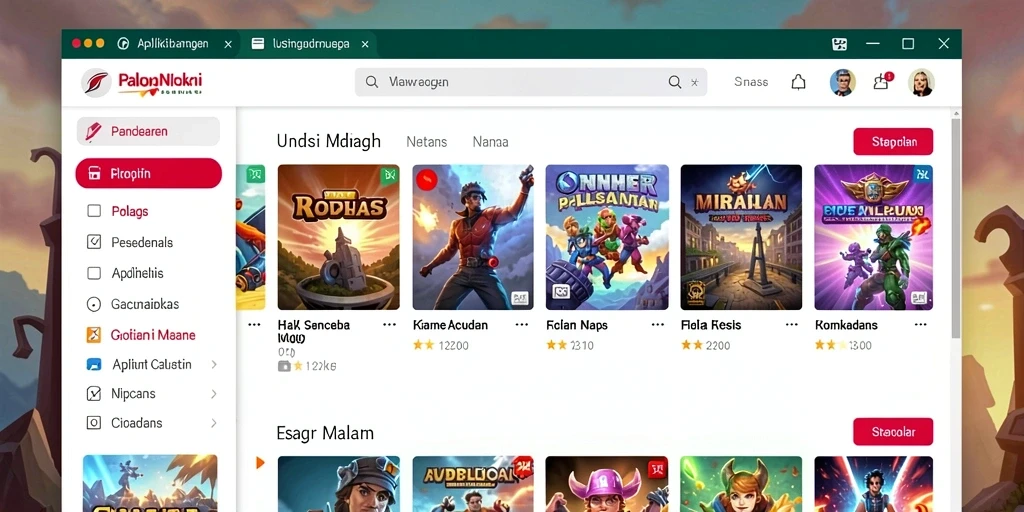Viewport: 1024px width, 512px height.
Task: Switch to the Aplikibangen browser tab
Action: click(173, 44)
